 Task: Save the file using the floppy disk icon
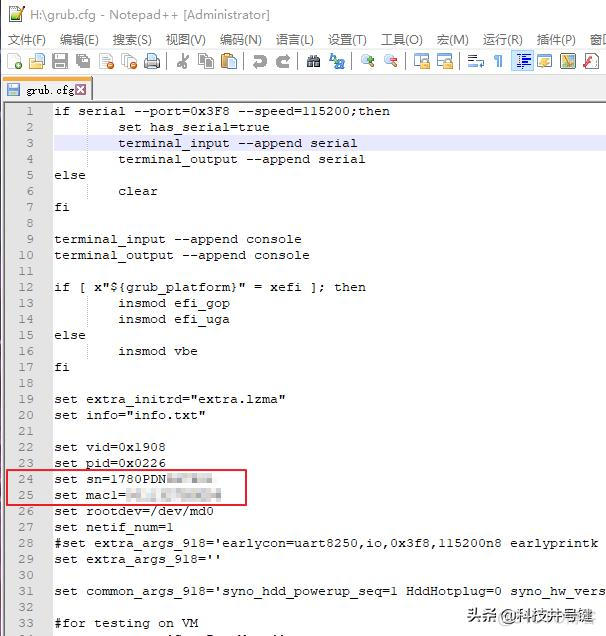point(60,61)
